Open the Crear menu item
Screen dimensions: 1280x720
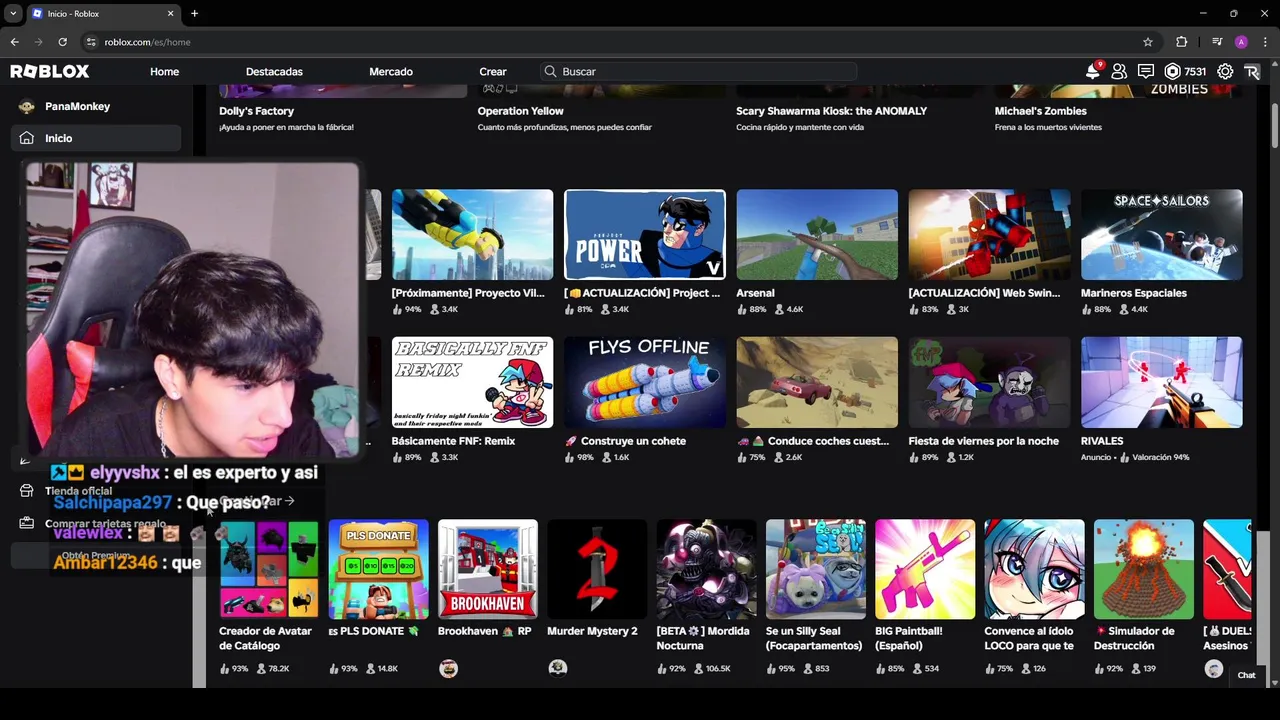tap(493, 71)
